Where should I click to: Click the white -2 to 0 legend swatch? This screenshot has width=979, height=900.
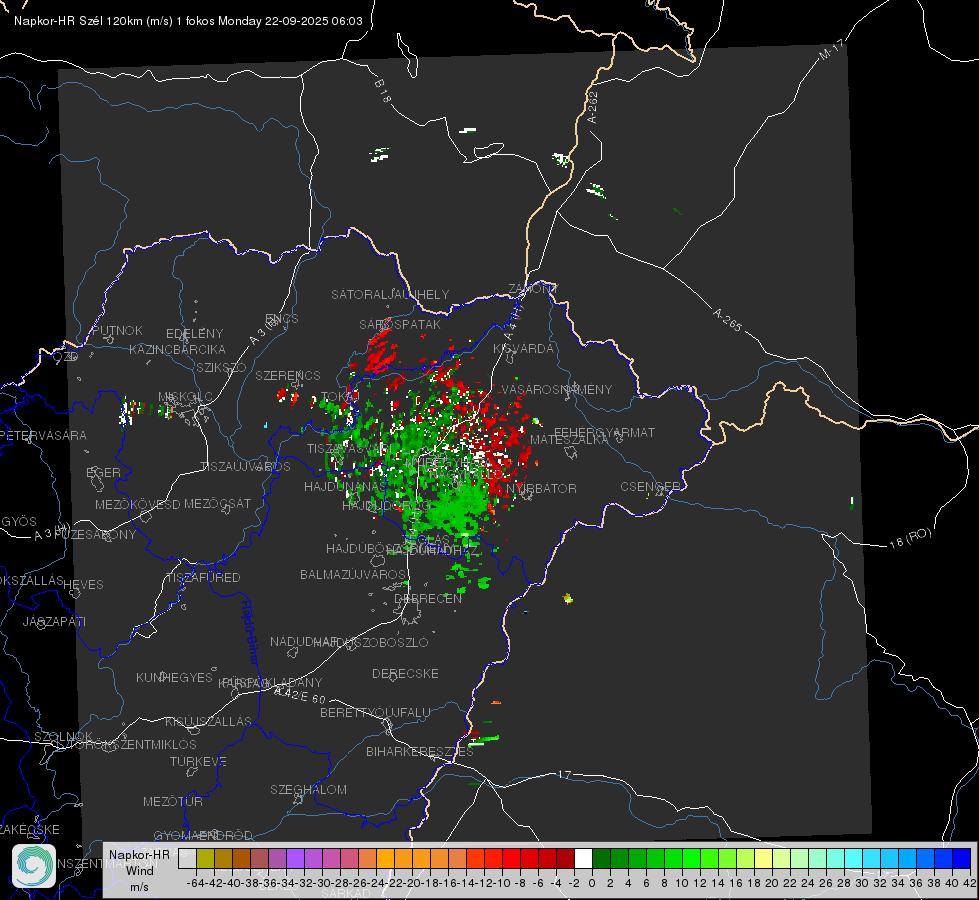[583, 858]
